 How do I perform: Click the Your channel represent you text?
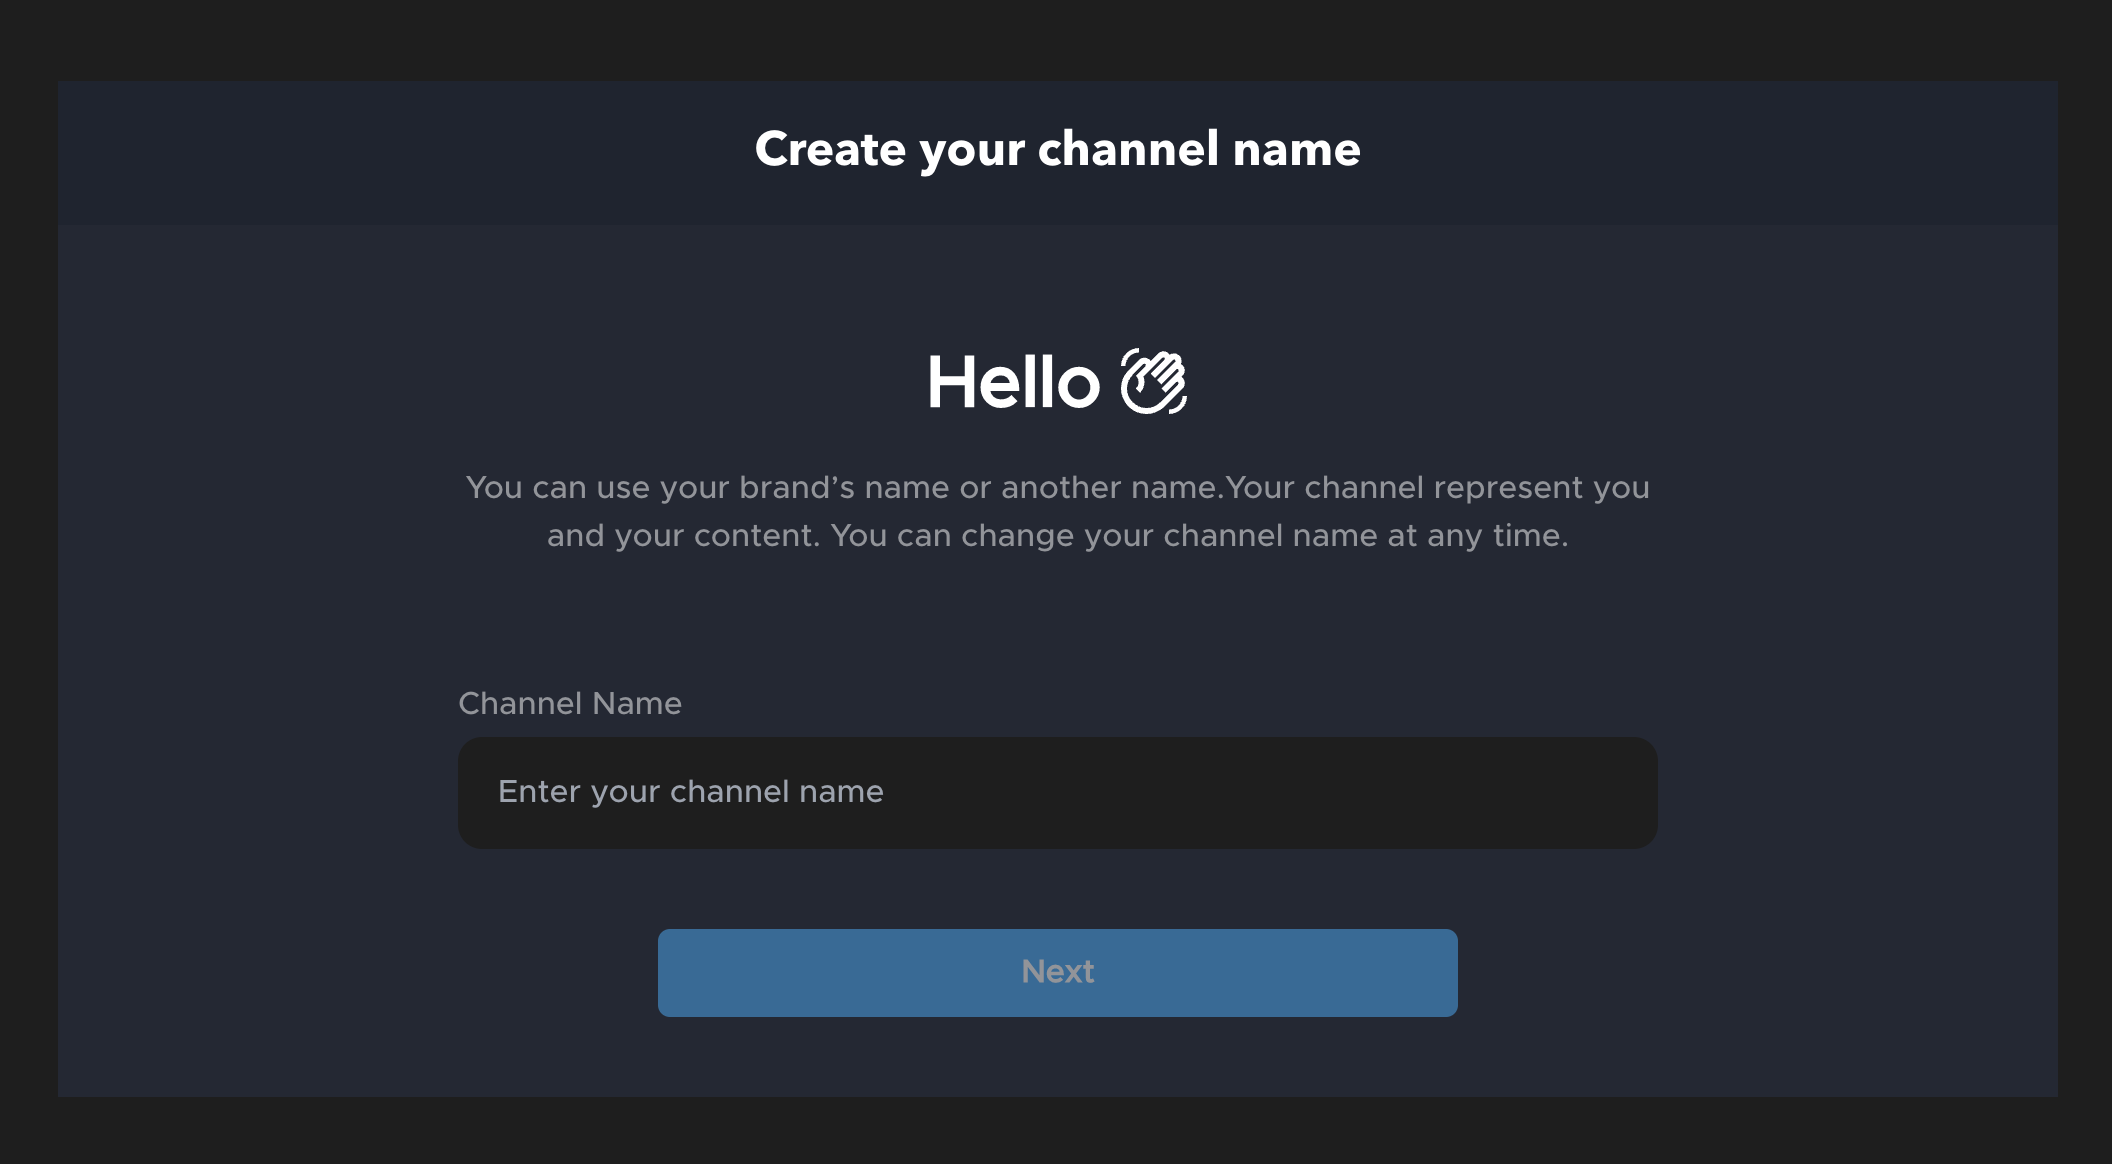[x=1437, y=487]
